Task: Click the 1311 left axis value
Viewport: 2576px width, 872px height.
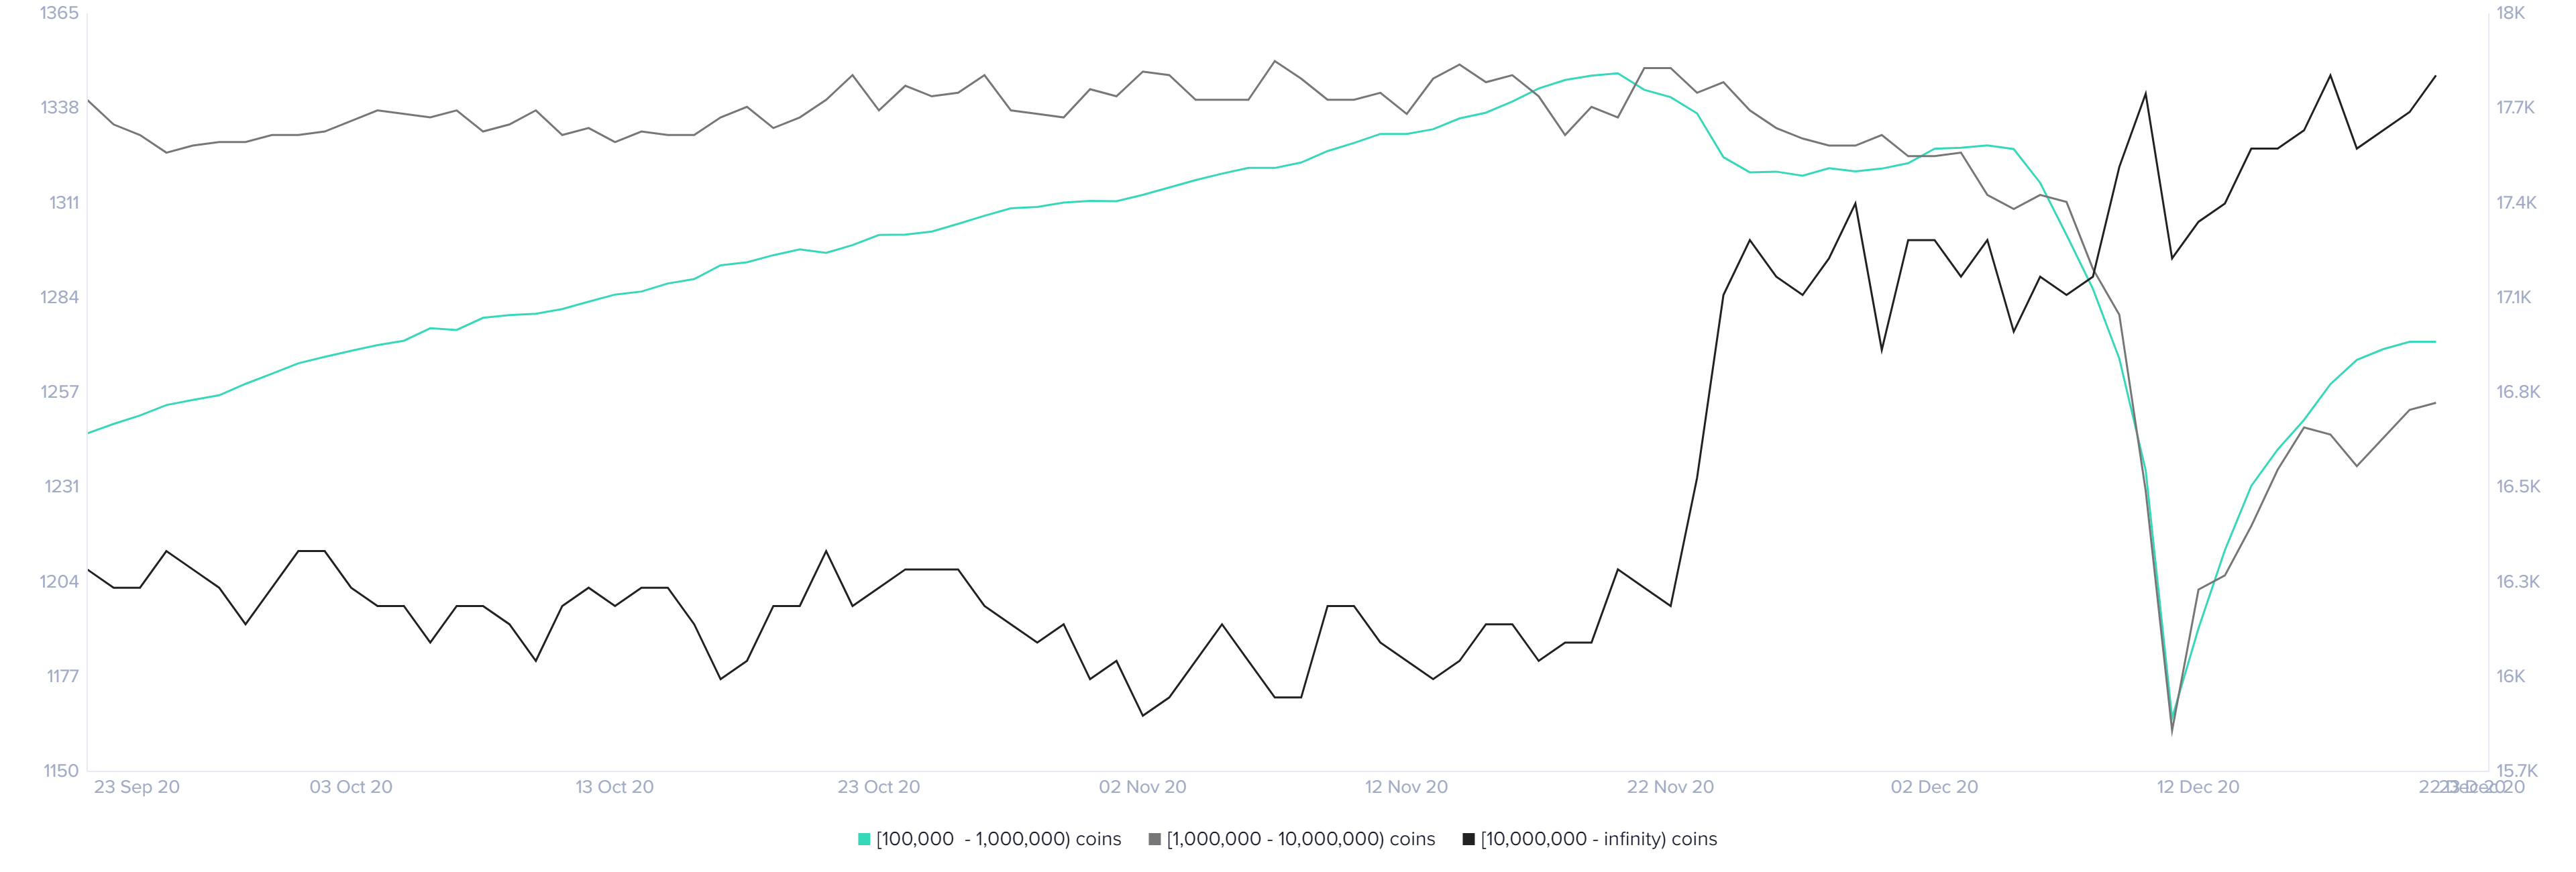Action: tap(64, 203)
